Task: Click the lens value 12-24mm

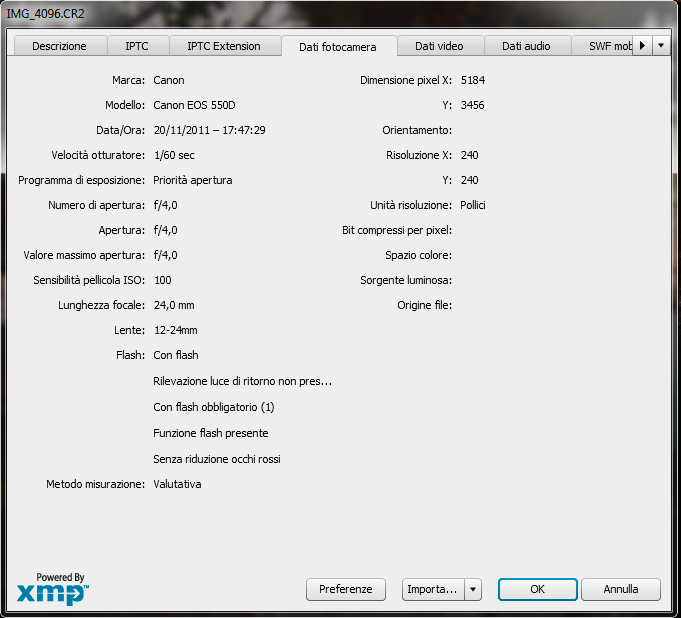Action: [x=175, y=330]
